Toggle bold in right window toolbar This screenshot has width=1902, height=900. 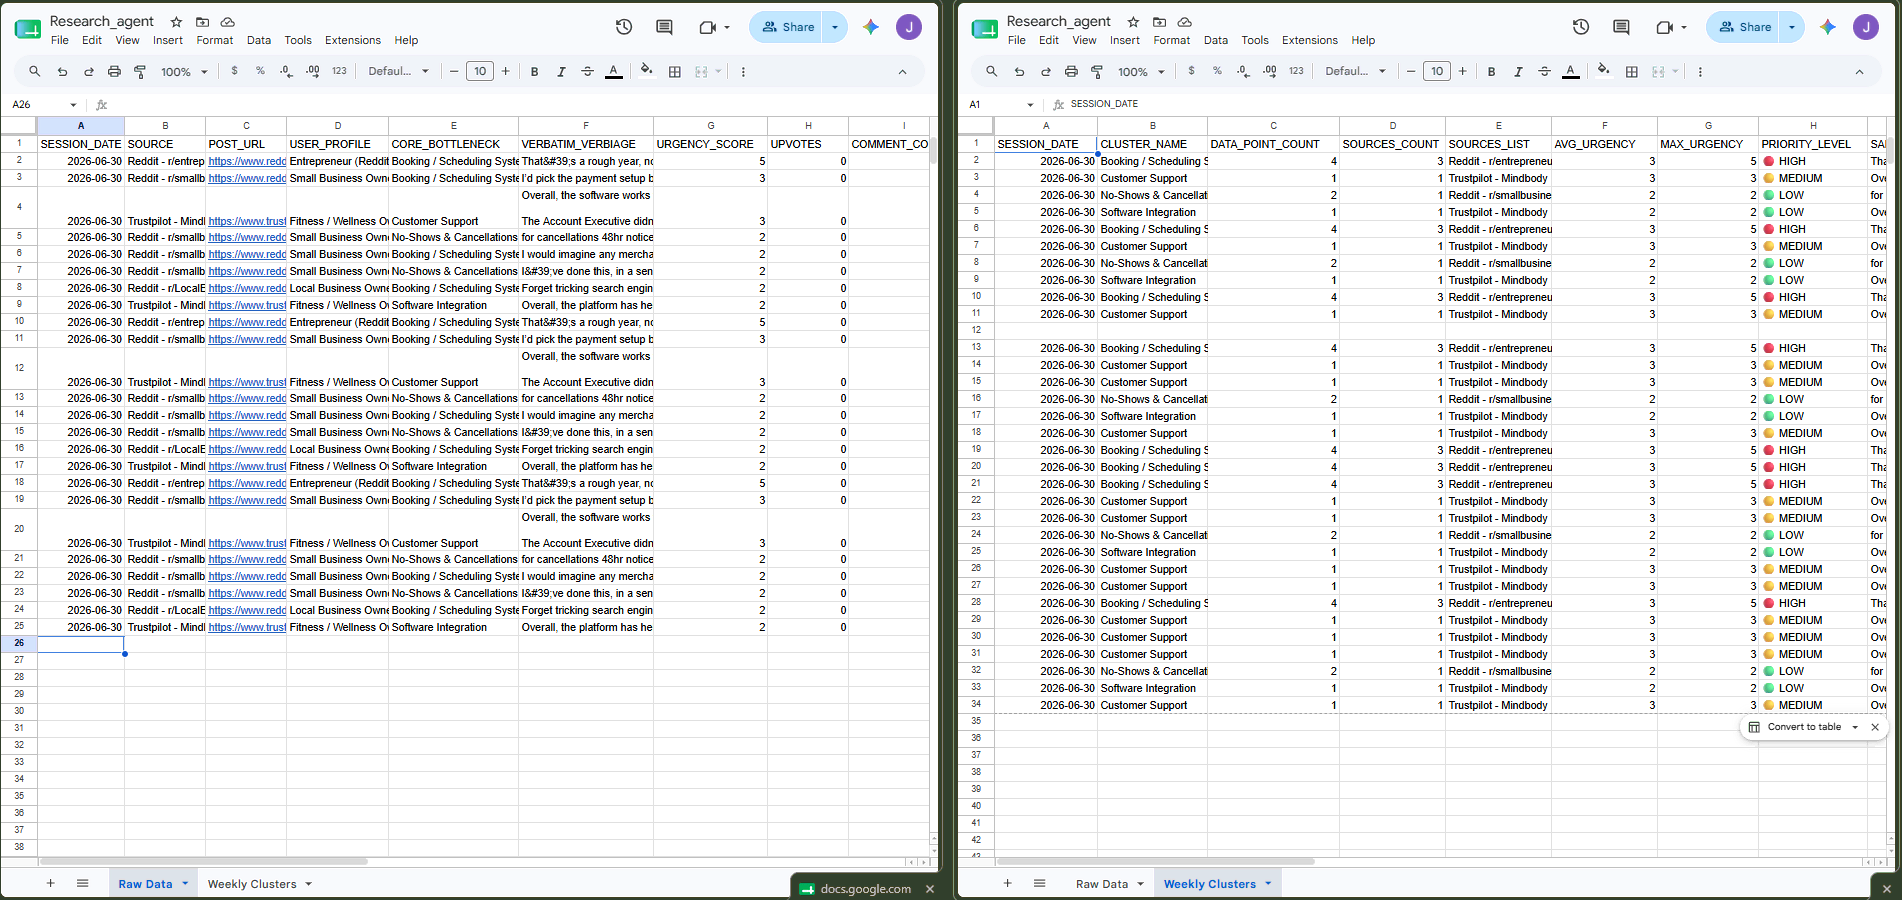click(1492, 72)
